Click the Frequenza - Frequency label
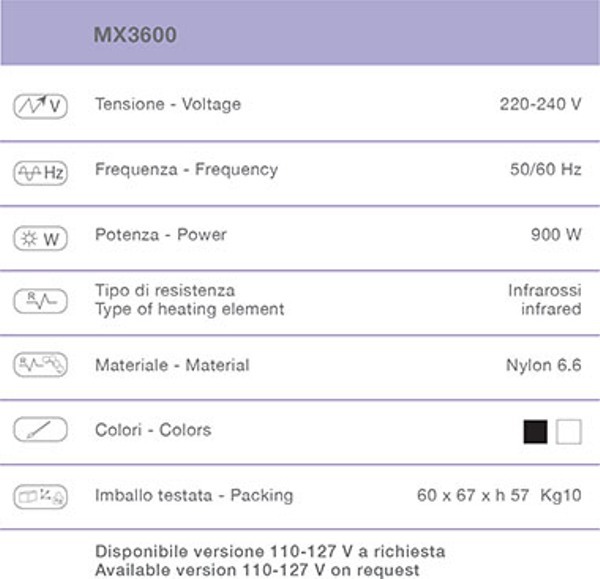 pos(186,170)
